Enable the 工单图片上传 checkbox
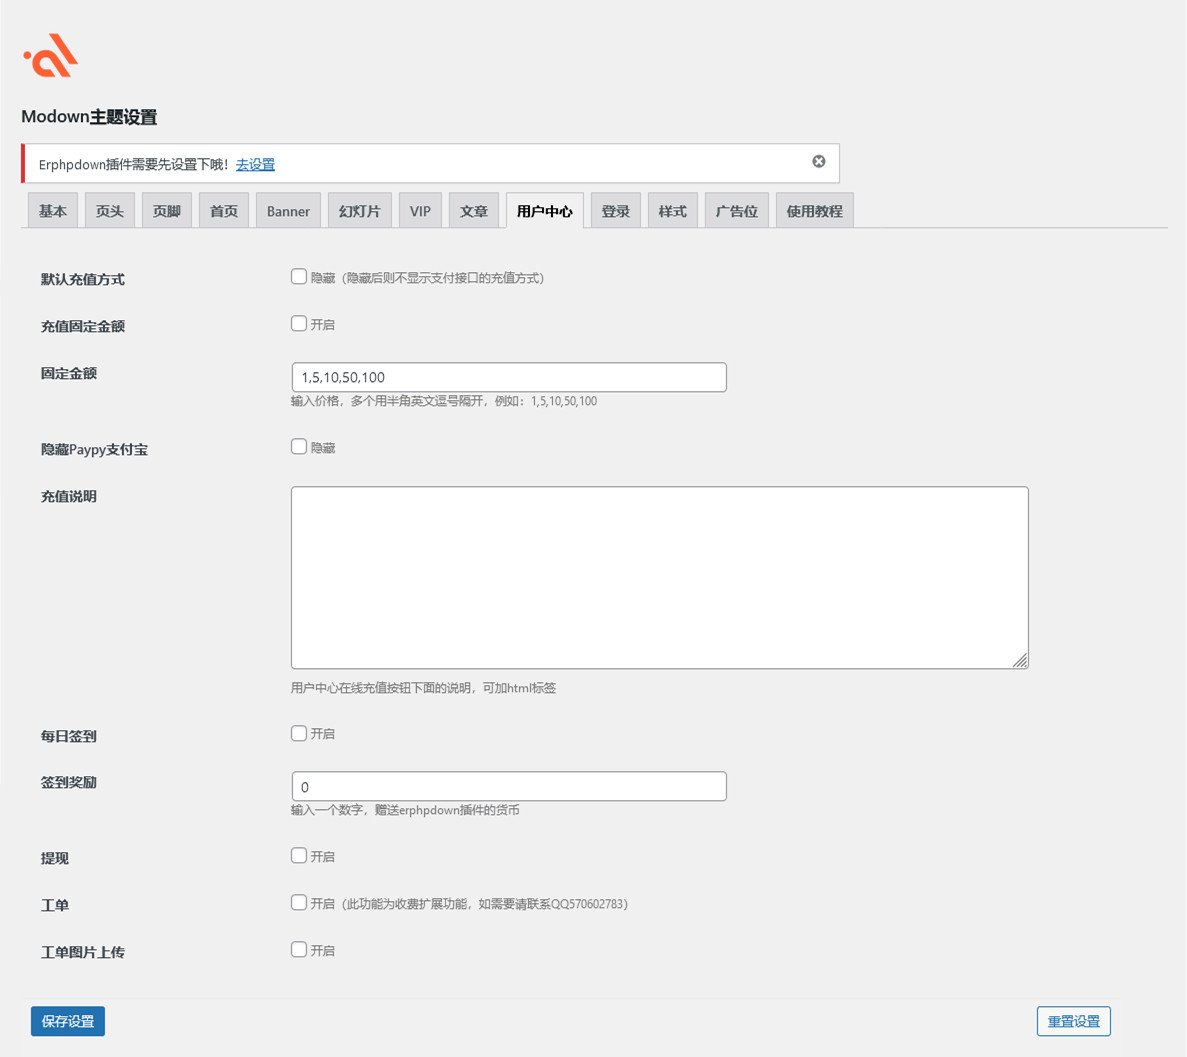The height and width of the screenshot is (1057, 1187). pyautogui.click(x=299, y=950)
